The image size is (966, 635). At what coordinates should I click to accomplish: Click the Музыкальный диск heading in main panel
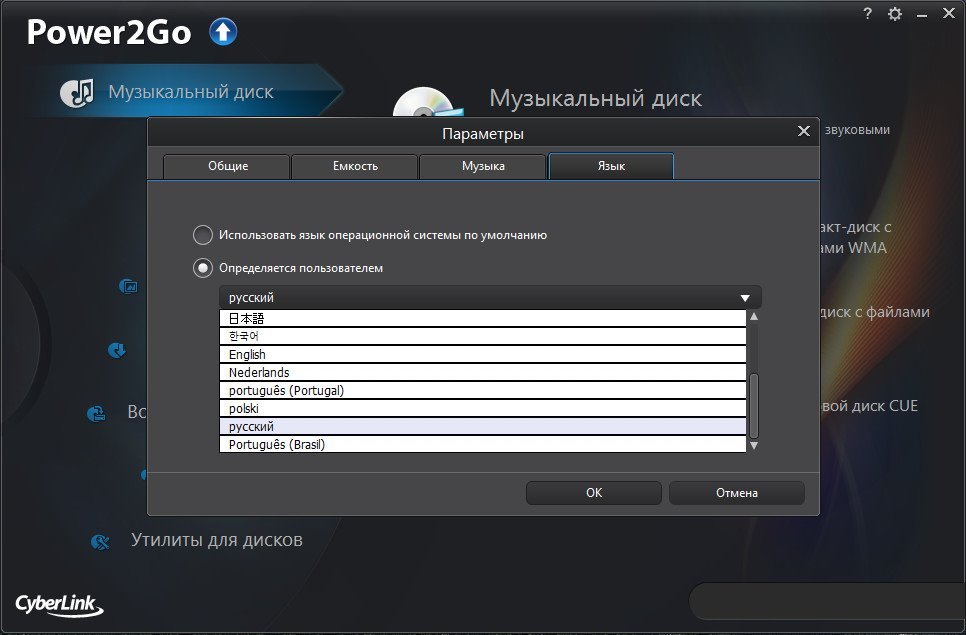click(595, 99)
